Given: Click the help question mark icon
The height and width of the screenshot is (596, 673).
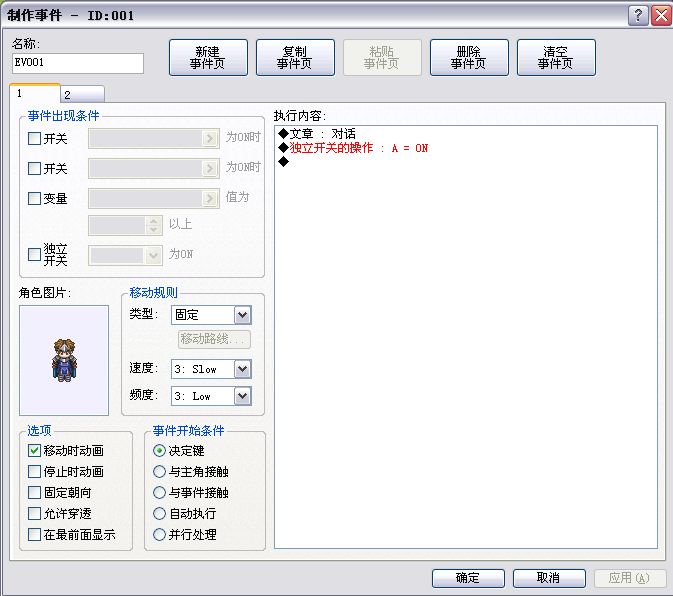Looking at the screenshot, I should tap(638, 16).
